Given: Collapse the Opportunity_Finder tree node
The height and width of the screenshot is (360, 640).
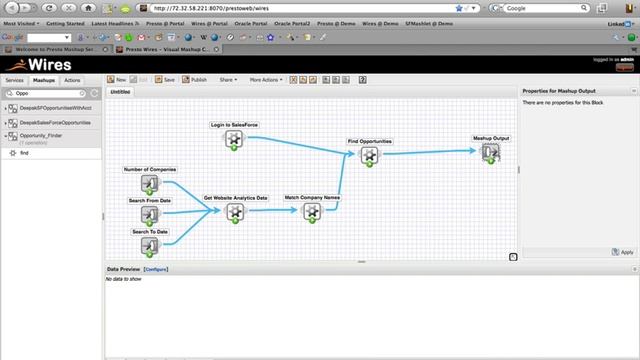Looking at the screenshot, I should coord(5,136).
